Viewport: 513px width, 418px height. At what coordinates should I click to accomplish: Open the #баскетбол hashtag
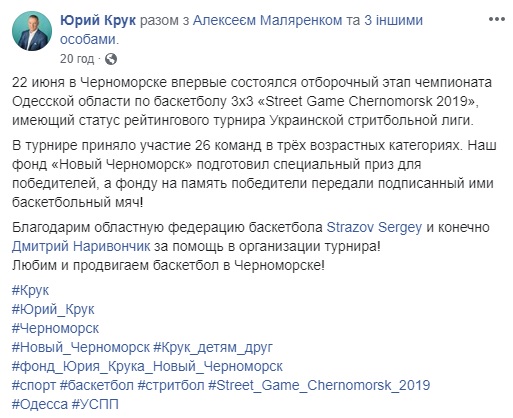(x=97, y=385)
